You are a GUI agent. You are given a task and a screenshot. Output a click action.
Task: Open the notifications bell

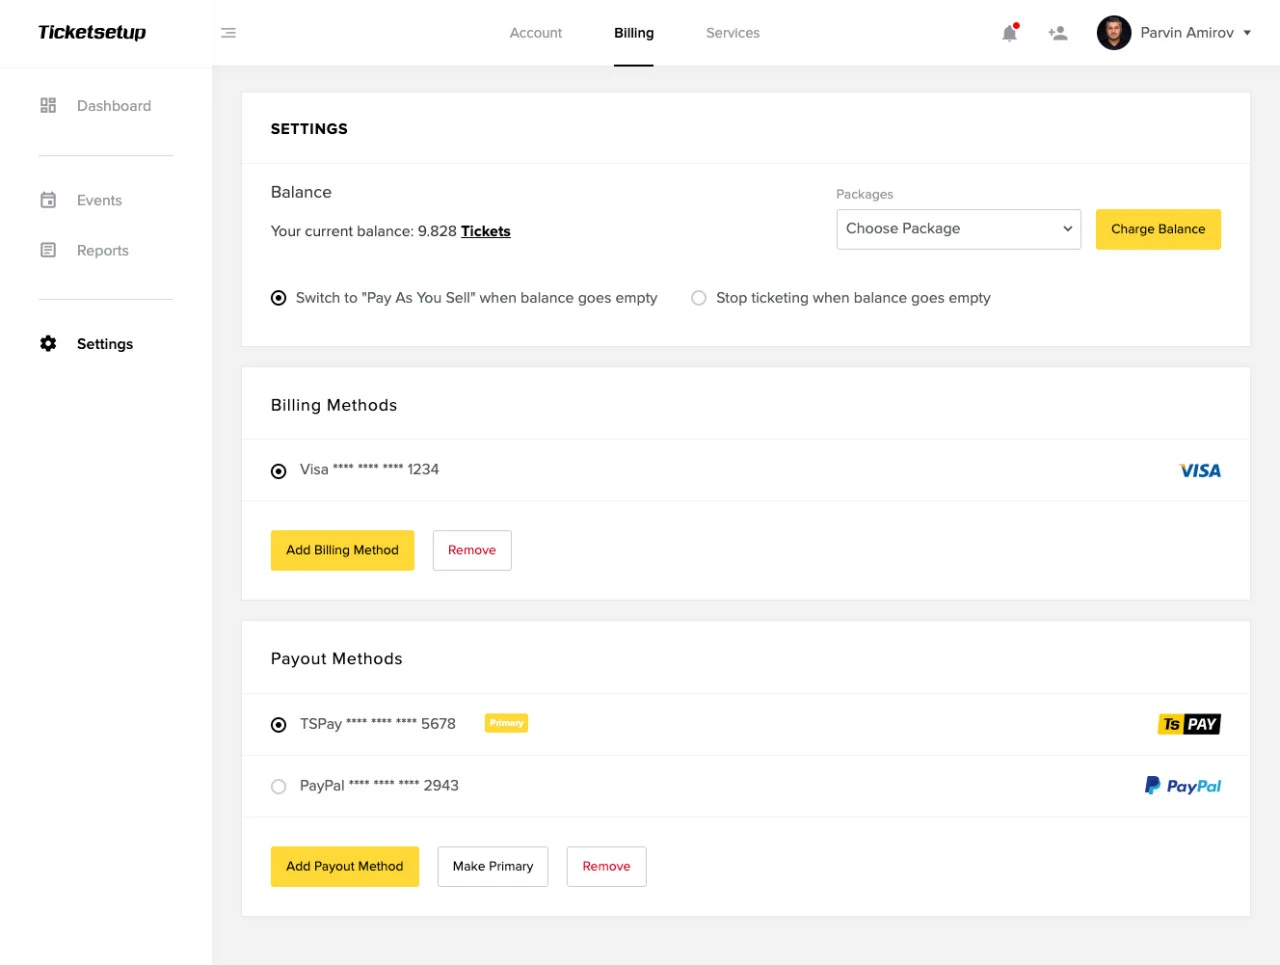(1009, 32)
